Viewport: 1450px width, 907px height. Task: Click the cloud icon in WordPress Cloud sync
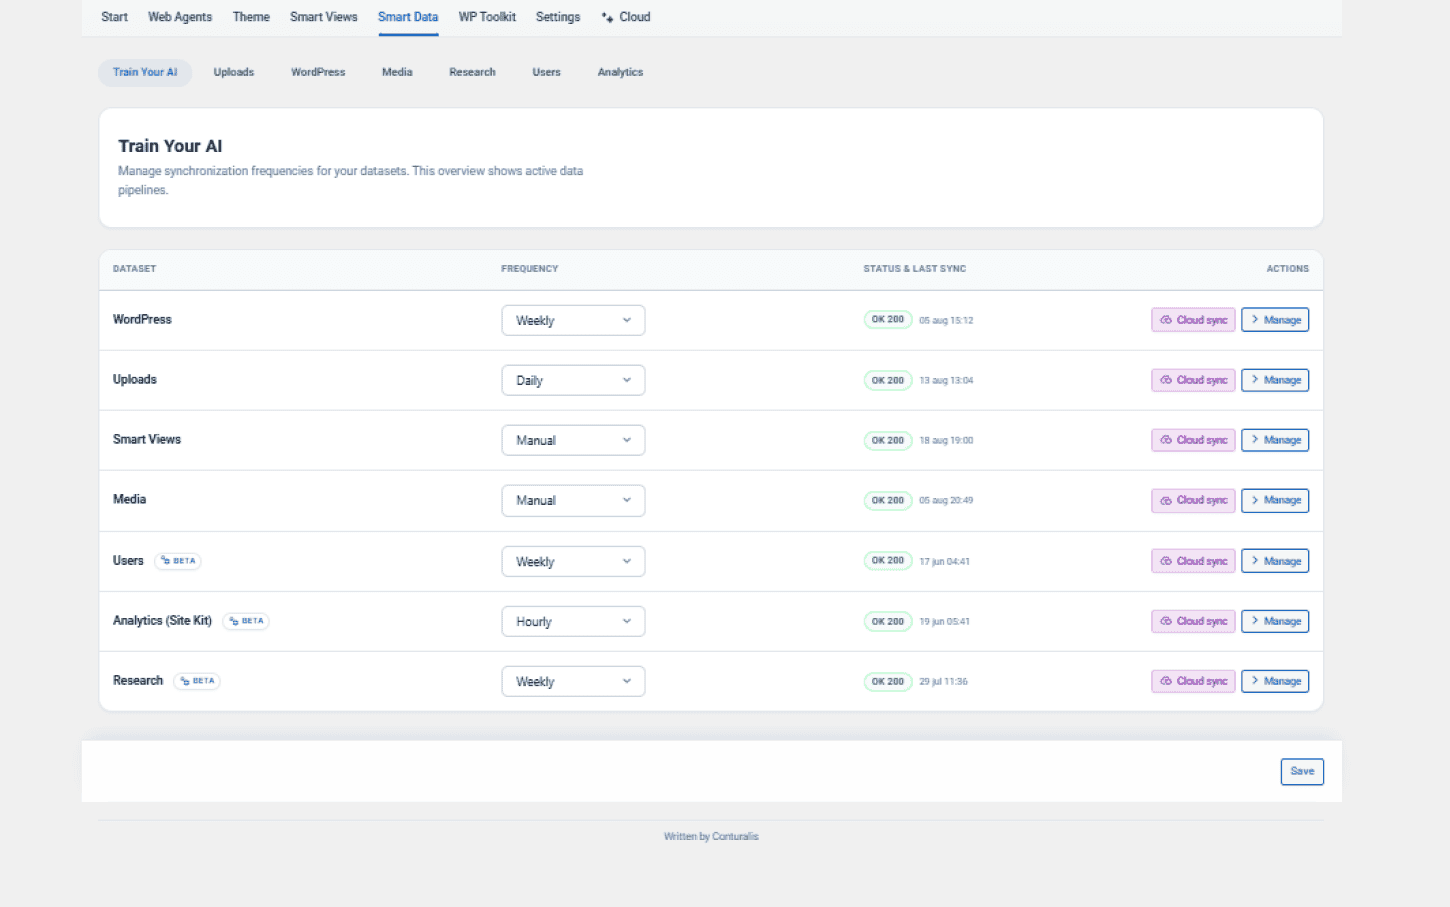1165,320
